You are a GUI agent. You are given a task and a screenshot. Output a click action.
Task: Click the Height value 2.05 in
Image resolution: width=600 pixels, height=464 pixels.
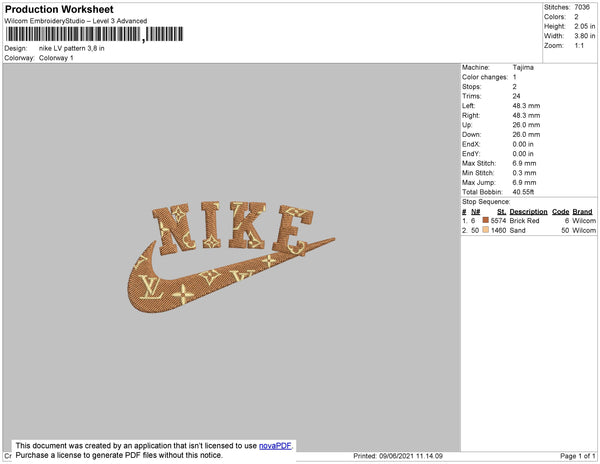click(585, 26)
